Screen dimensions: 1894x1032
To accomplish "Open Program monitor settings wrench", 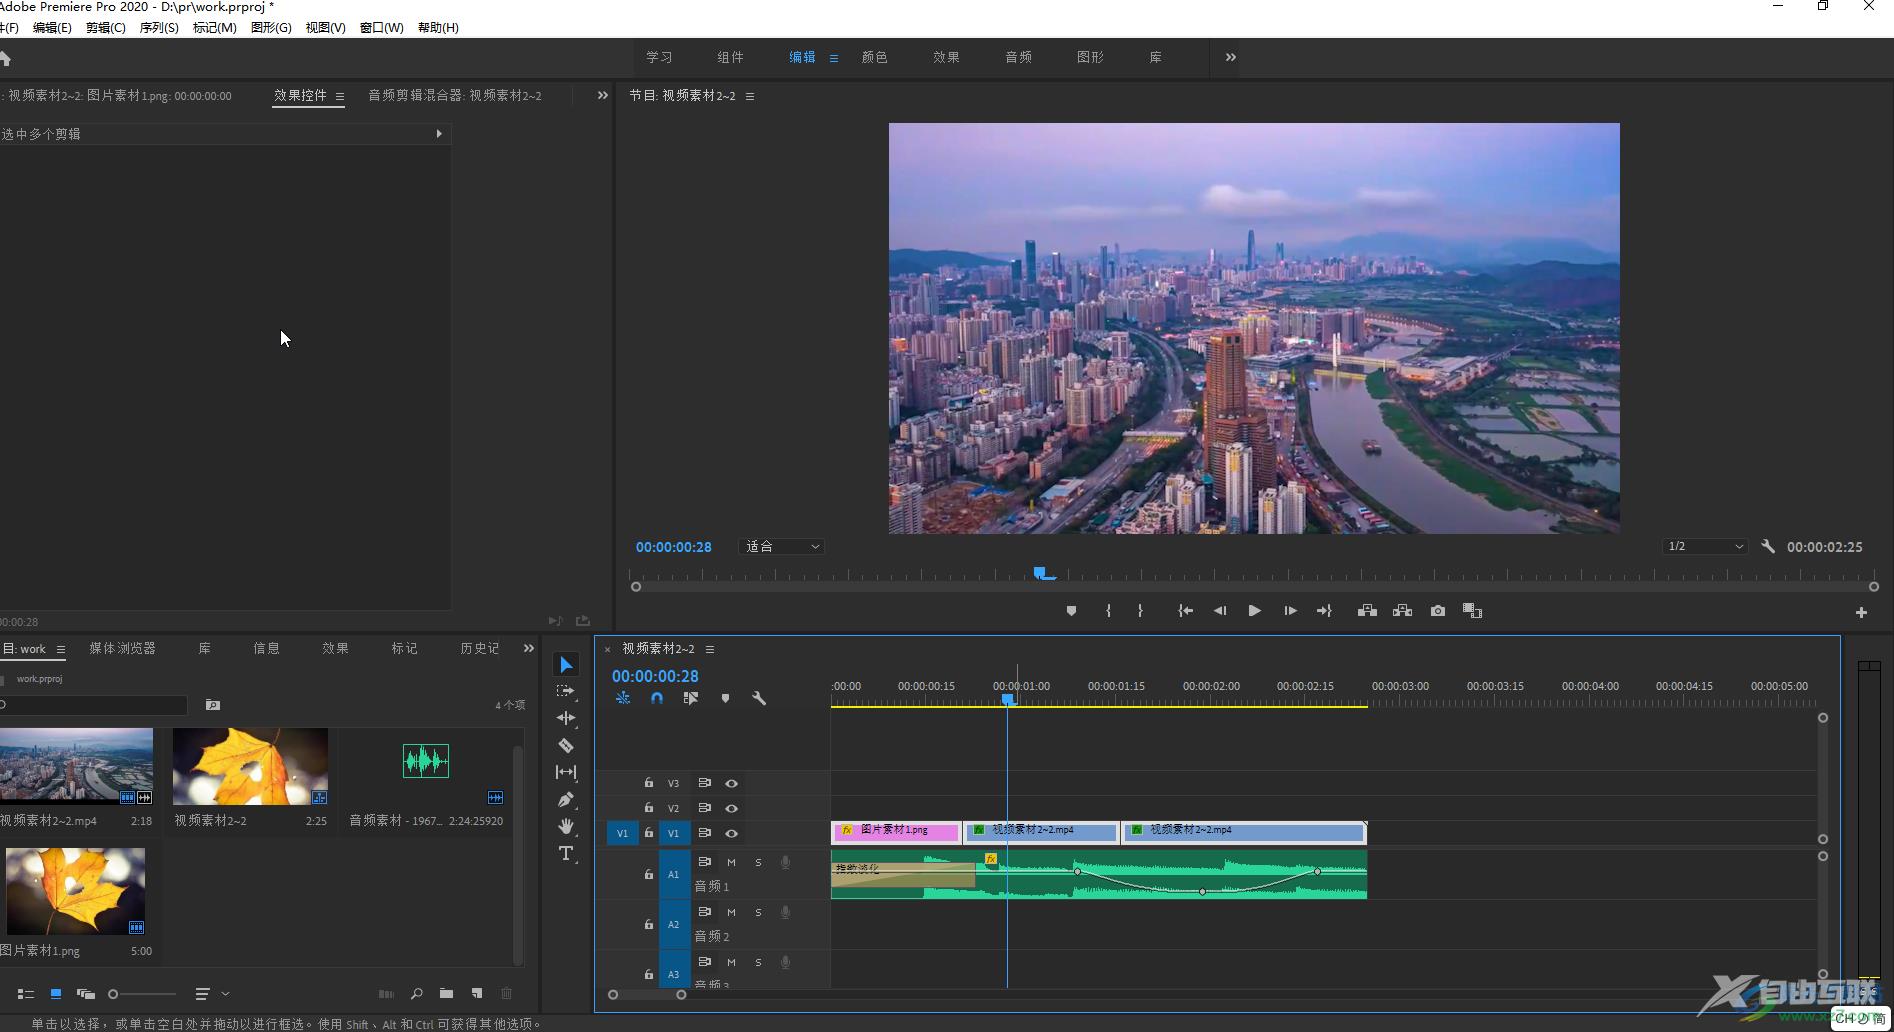I will tap(1768, 547).
